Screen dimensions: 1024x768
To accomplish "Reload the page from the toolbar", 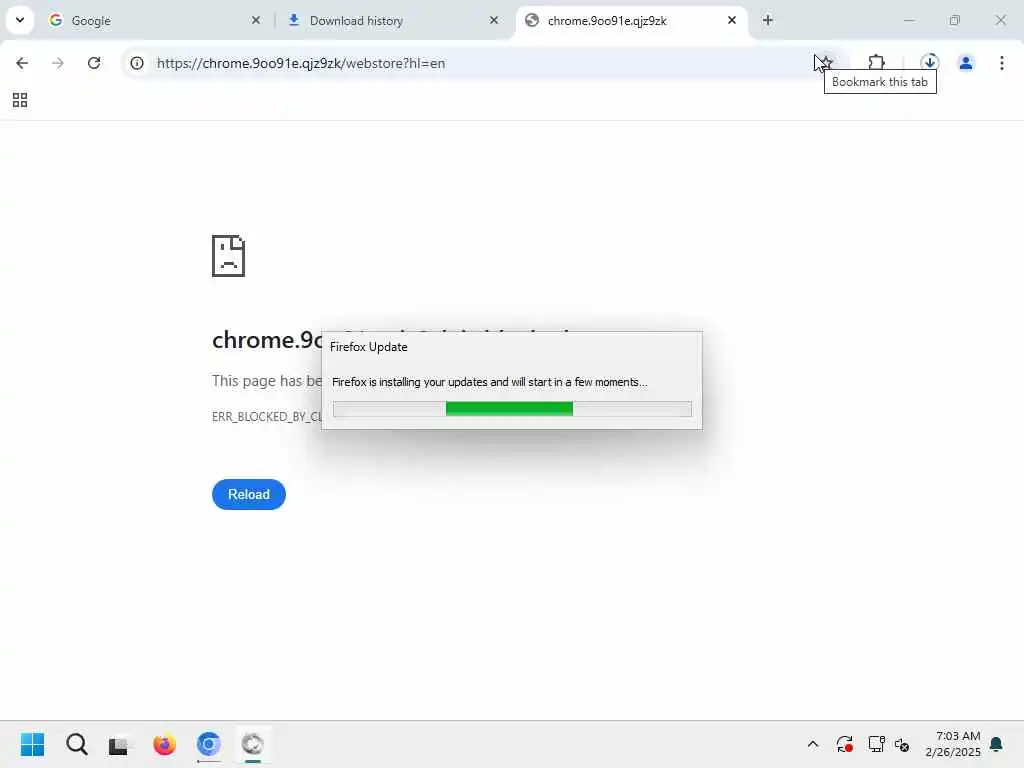I will click(x=94, y=63).
